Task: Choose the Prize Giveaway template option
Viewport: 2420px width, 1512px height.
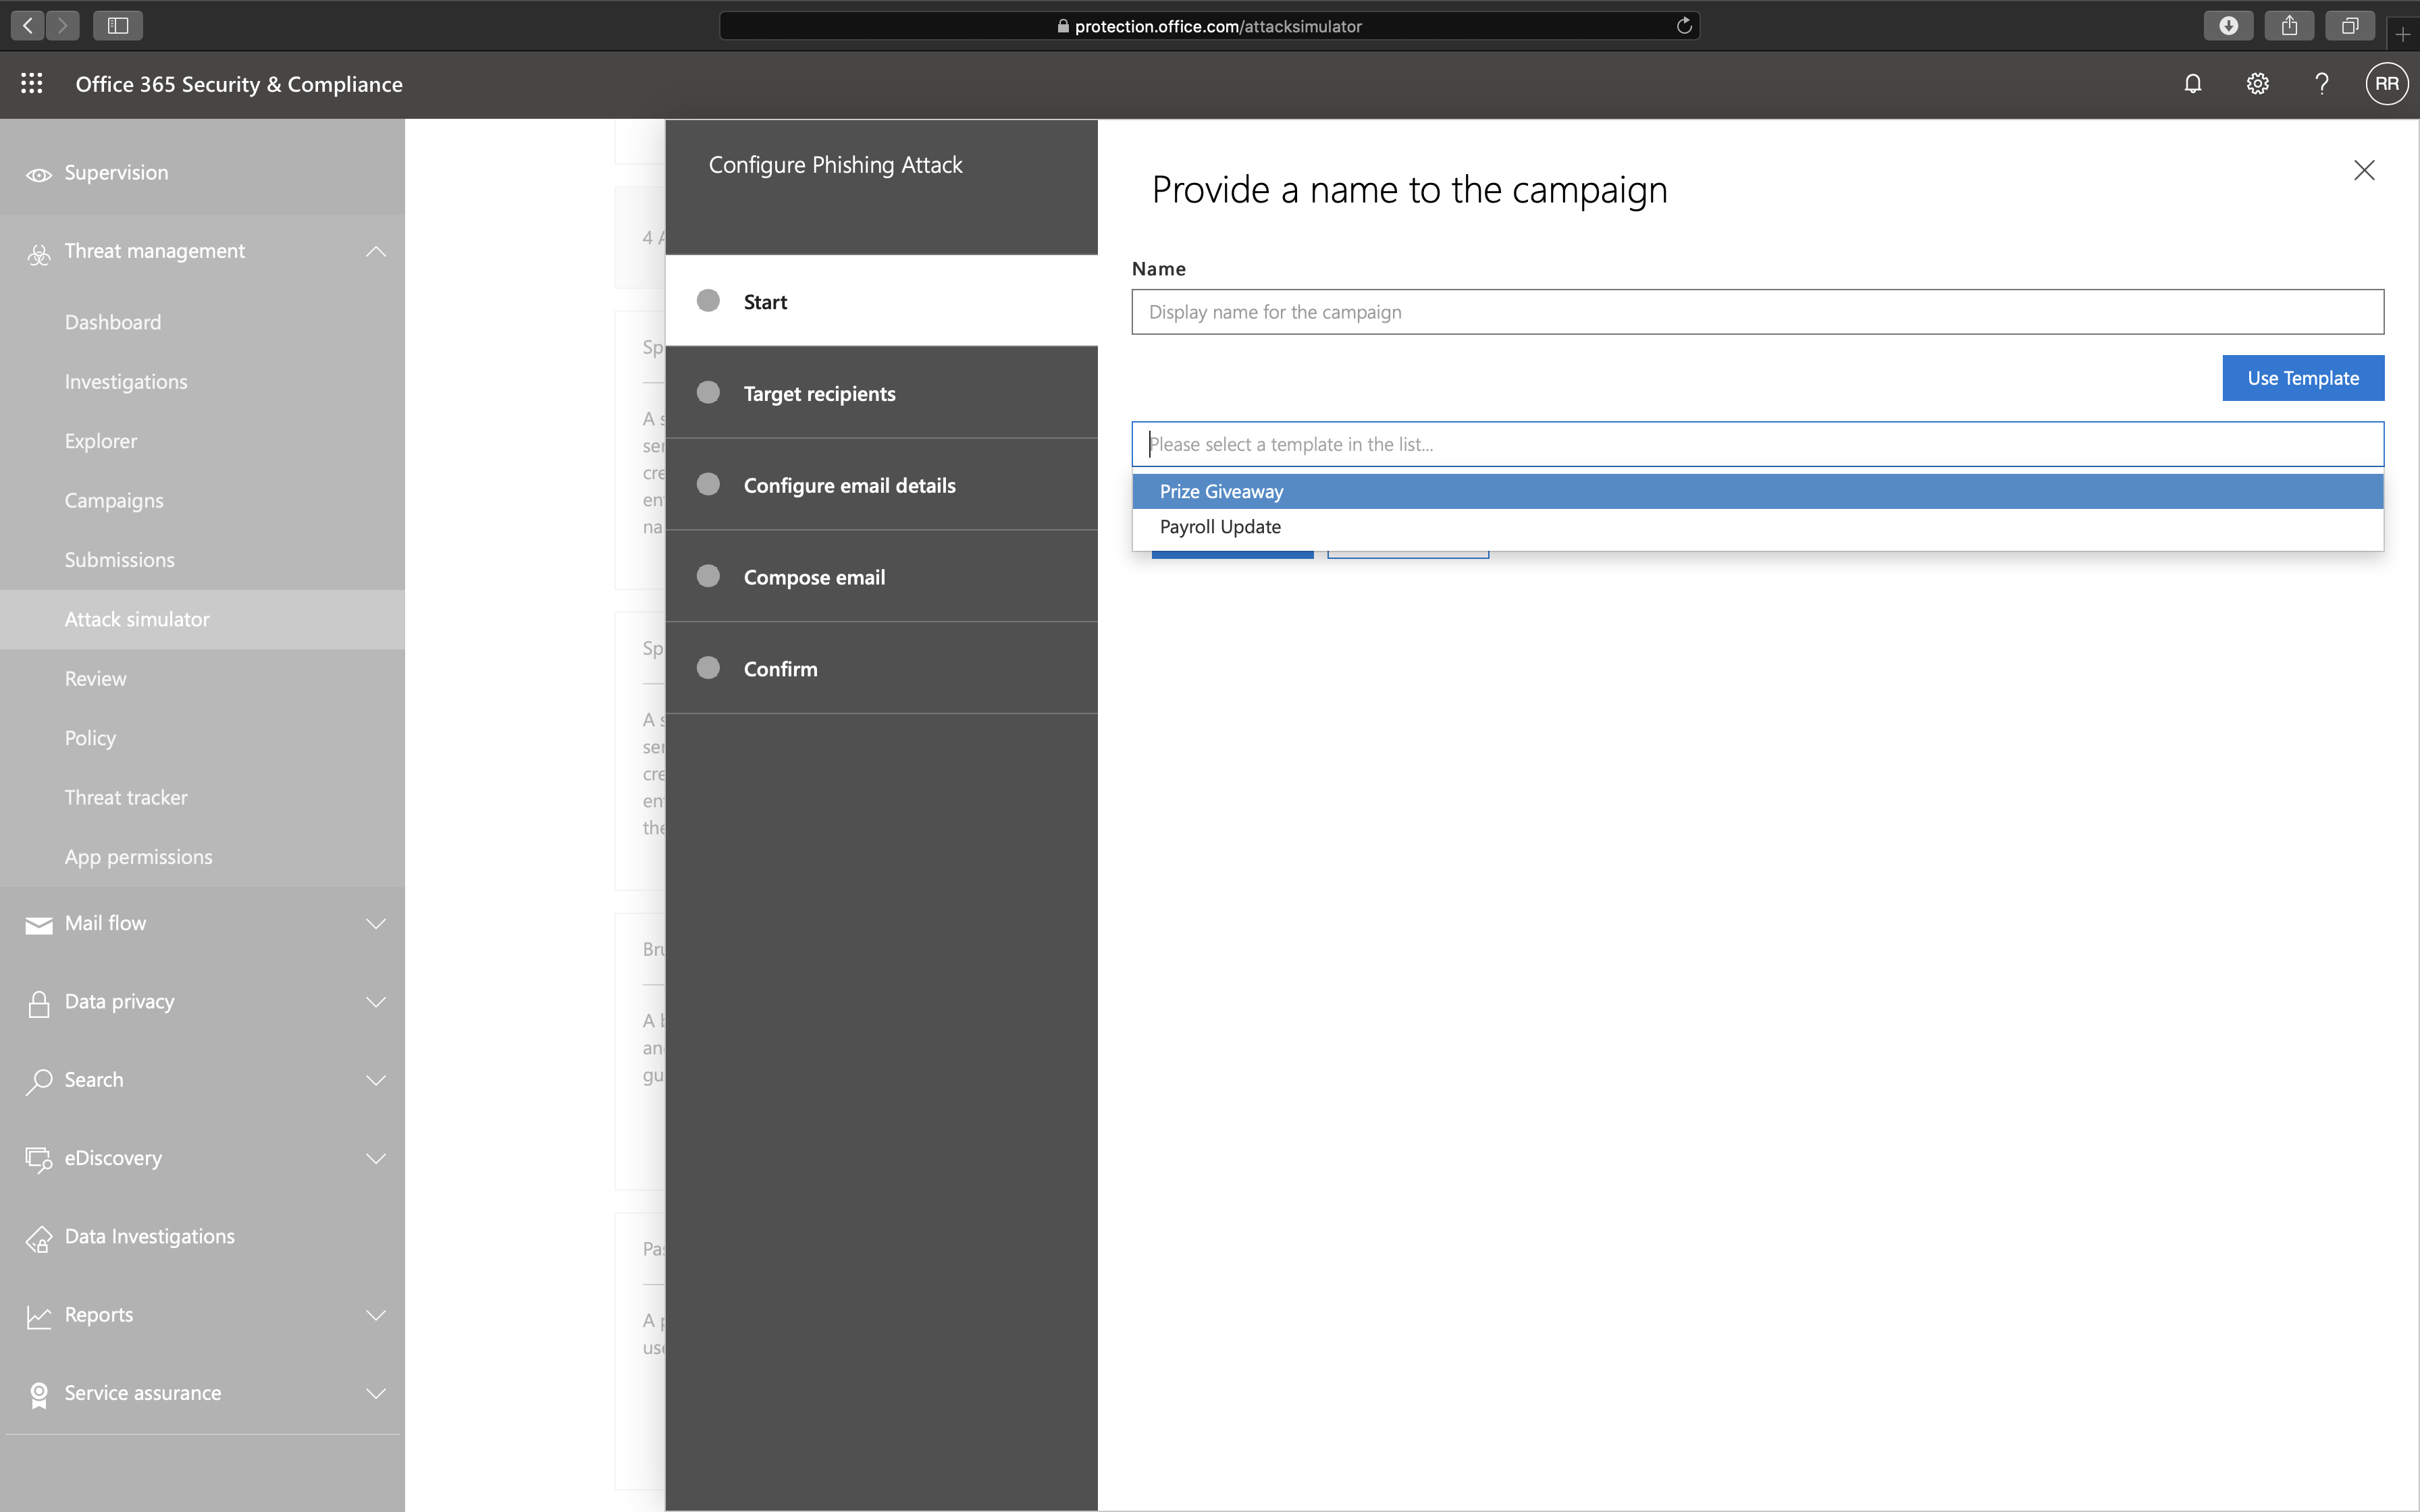Action: click(1221, 491)
